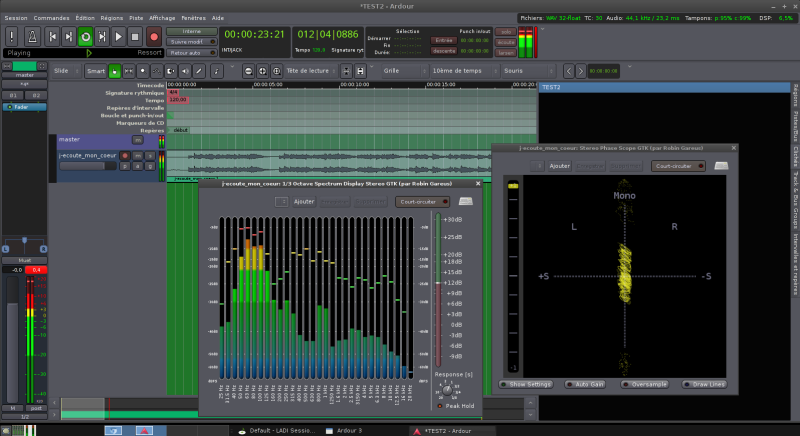Toggle Peak Hold in spectrum display
Screen dimensions: 800x436
pyautogui.click(x=439, y=405)
